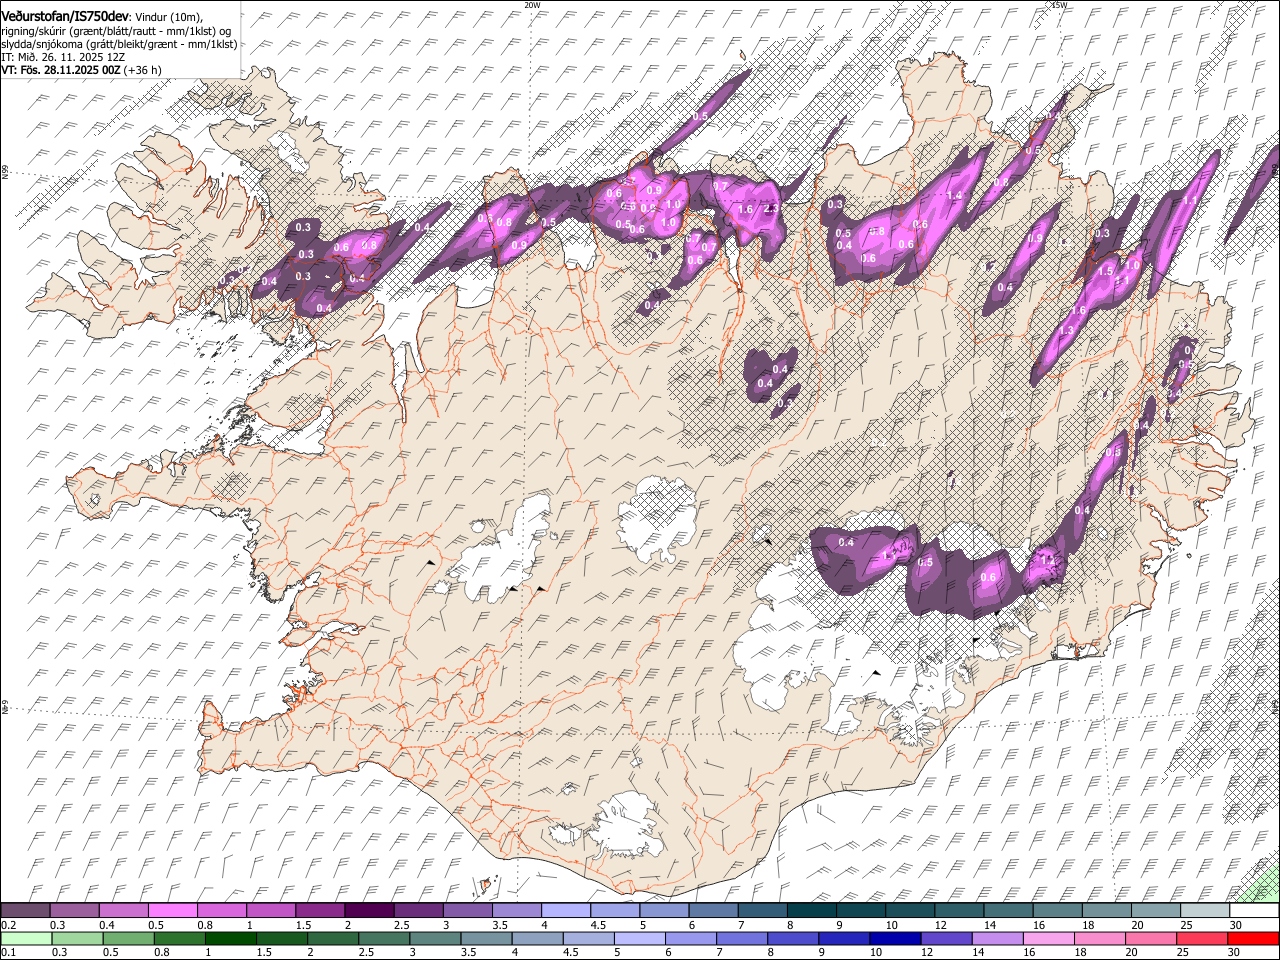Click the 'VT: Fös. 28.11.2025 00Z (+36 h)' line
Screen dimensions: 1280x960
[x=81, y=70]
